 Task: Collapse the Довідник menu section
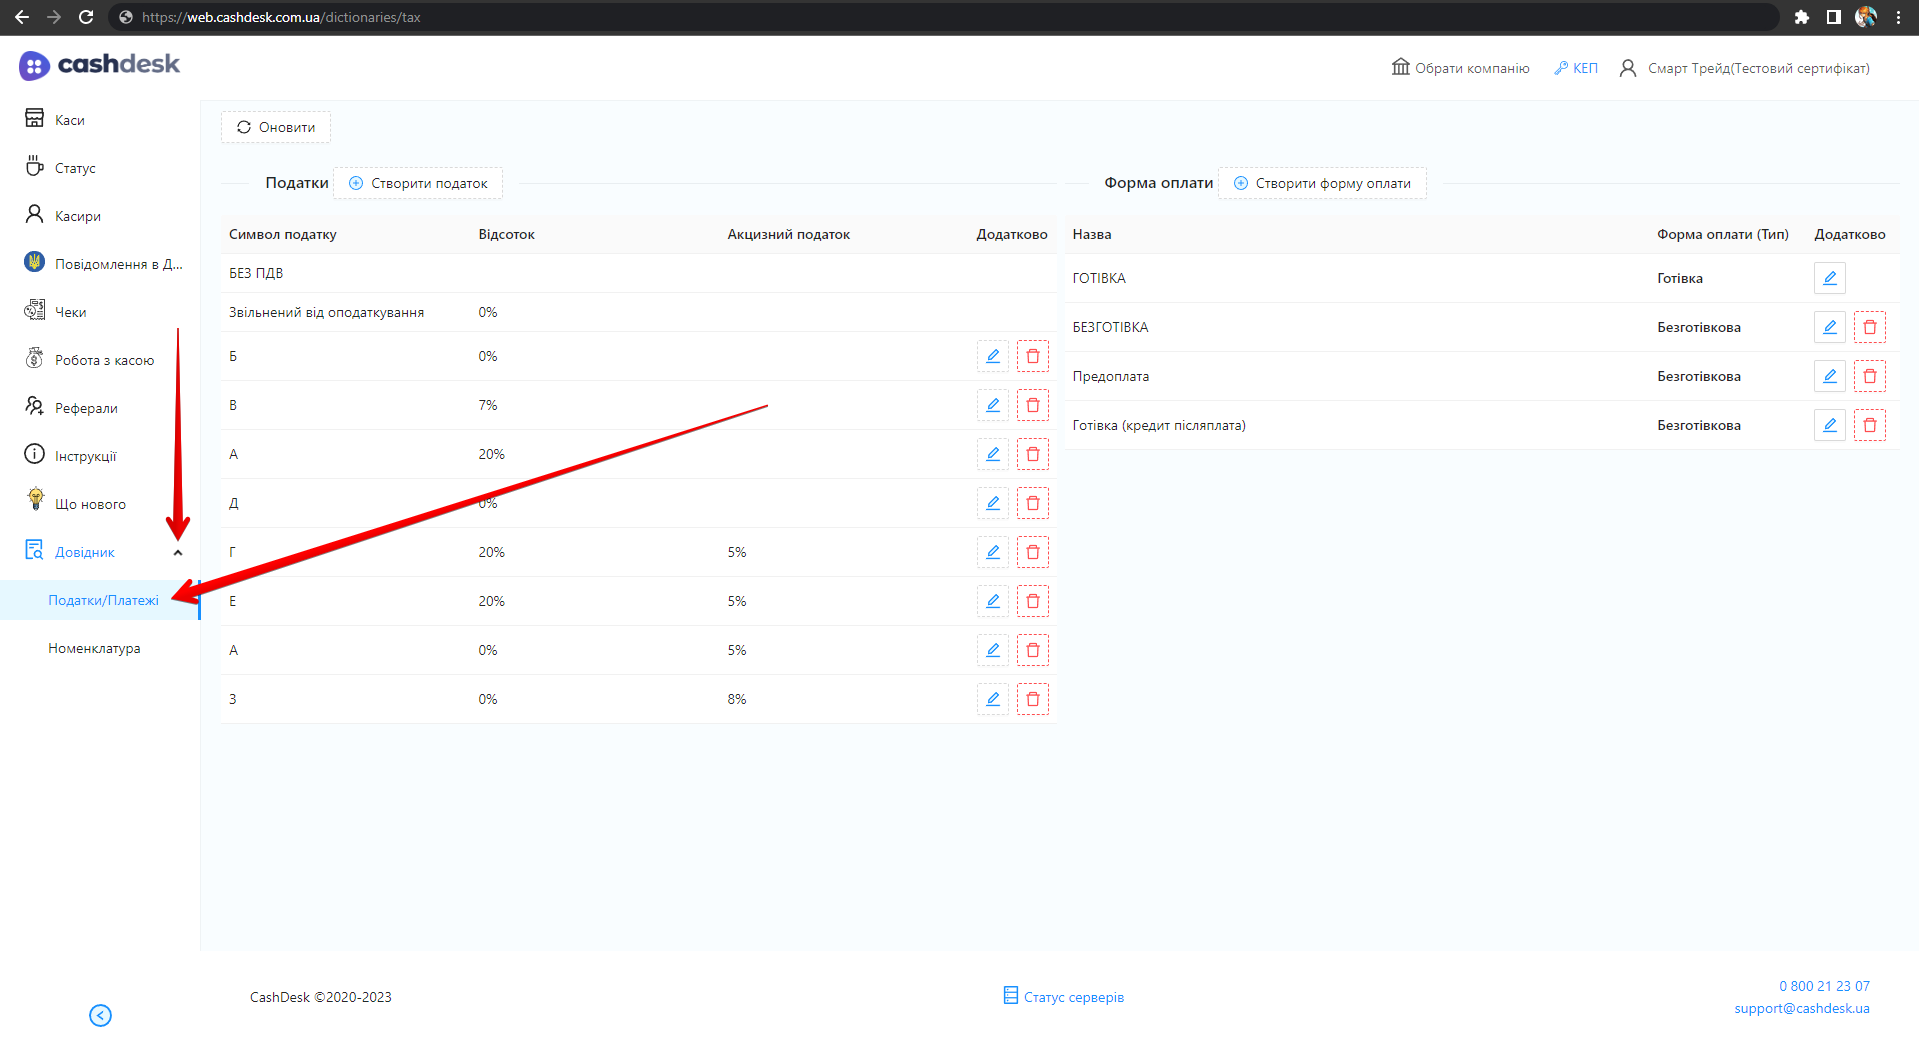coord(178,552)
